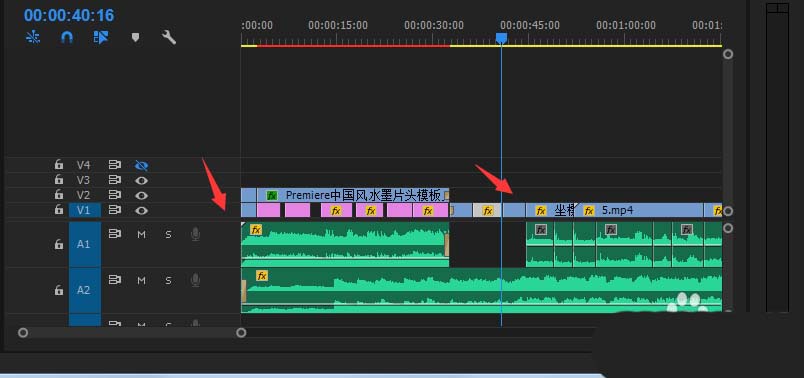The height and width of the screenshot is (378, 804).
Task: Toggle sync lock on A1 track
Action: [115, 234]
